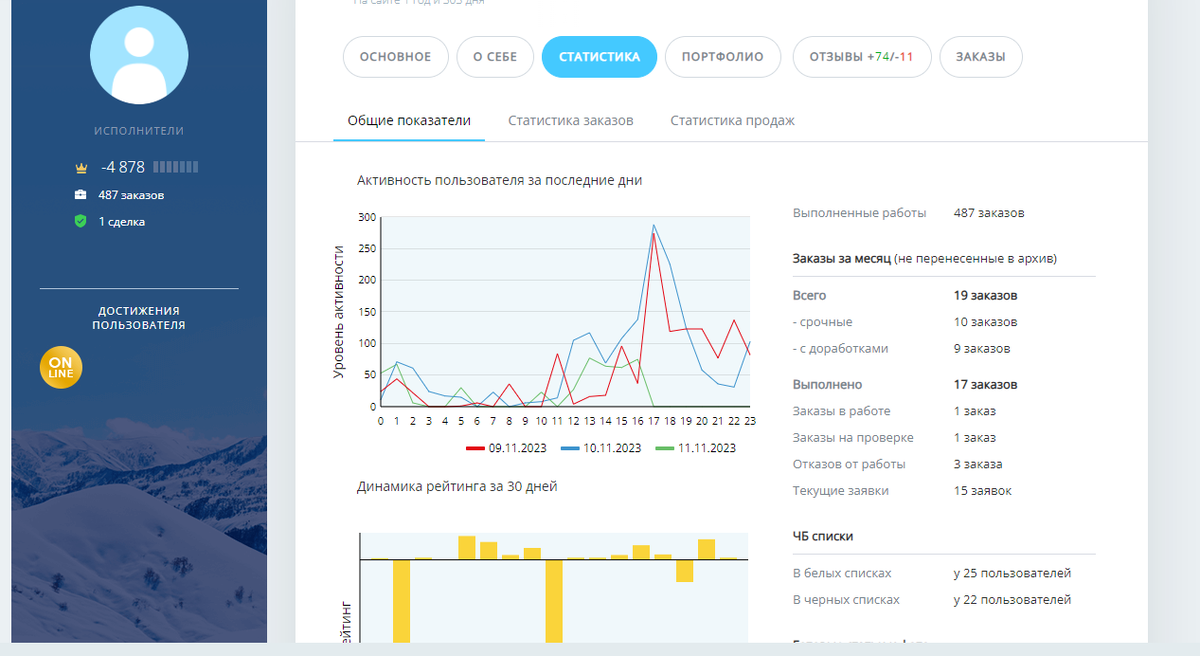The width and height of the screenshot is (1200, 656).
Task: Click the Всего 19 заказов value
Action: click(x=985, y=296)
